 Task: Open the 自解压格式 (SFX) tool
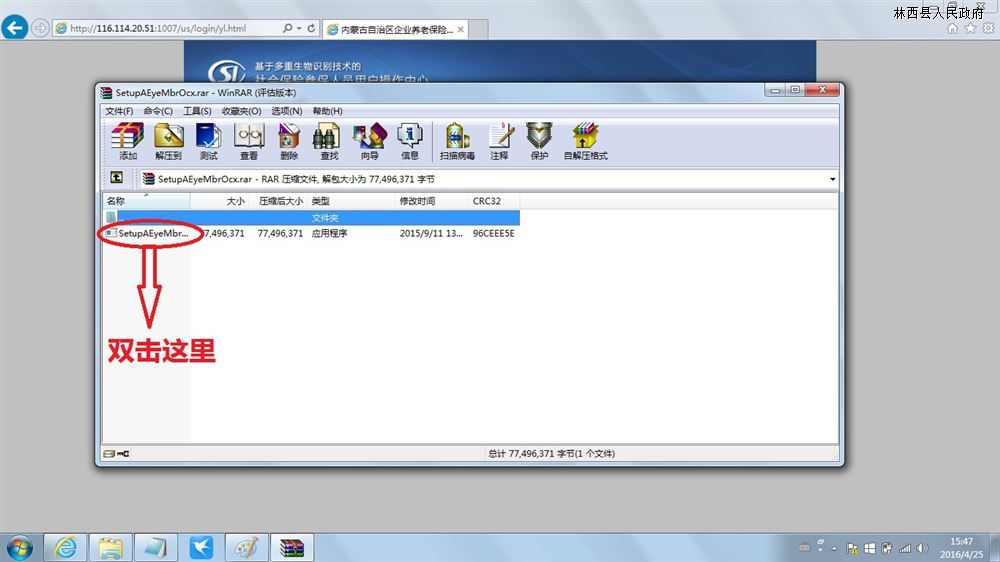point(585,140)
